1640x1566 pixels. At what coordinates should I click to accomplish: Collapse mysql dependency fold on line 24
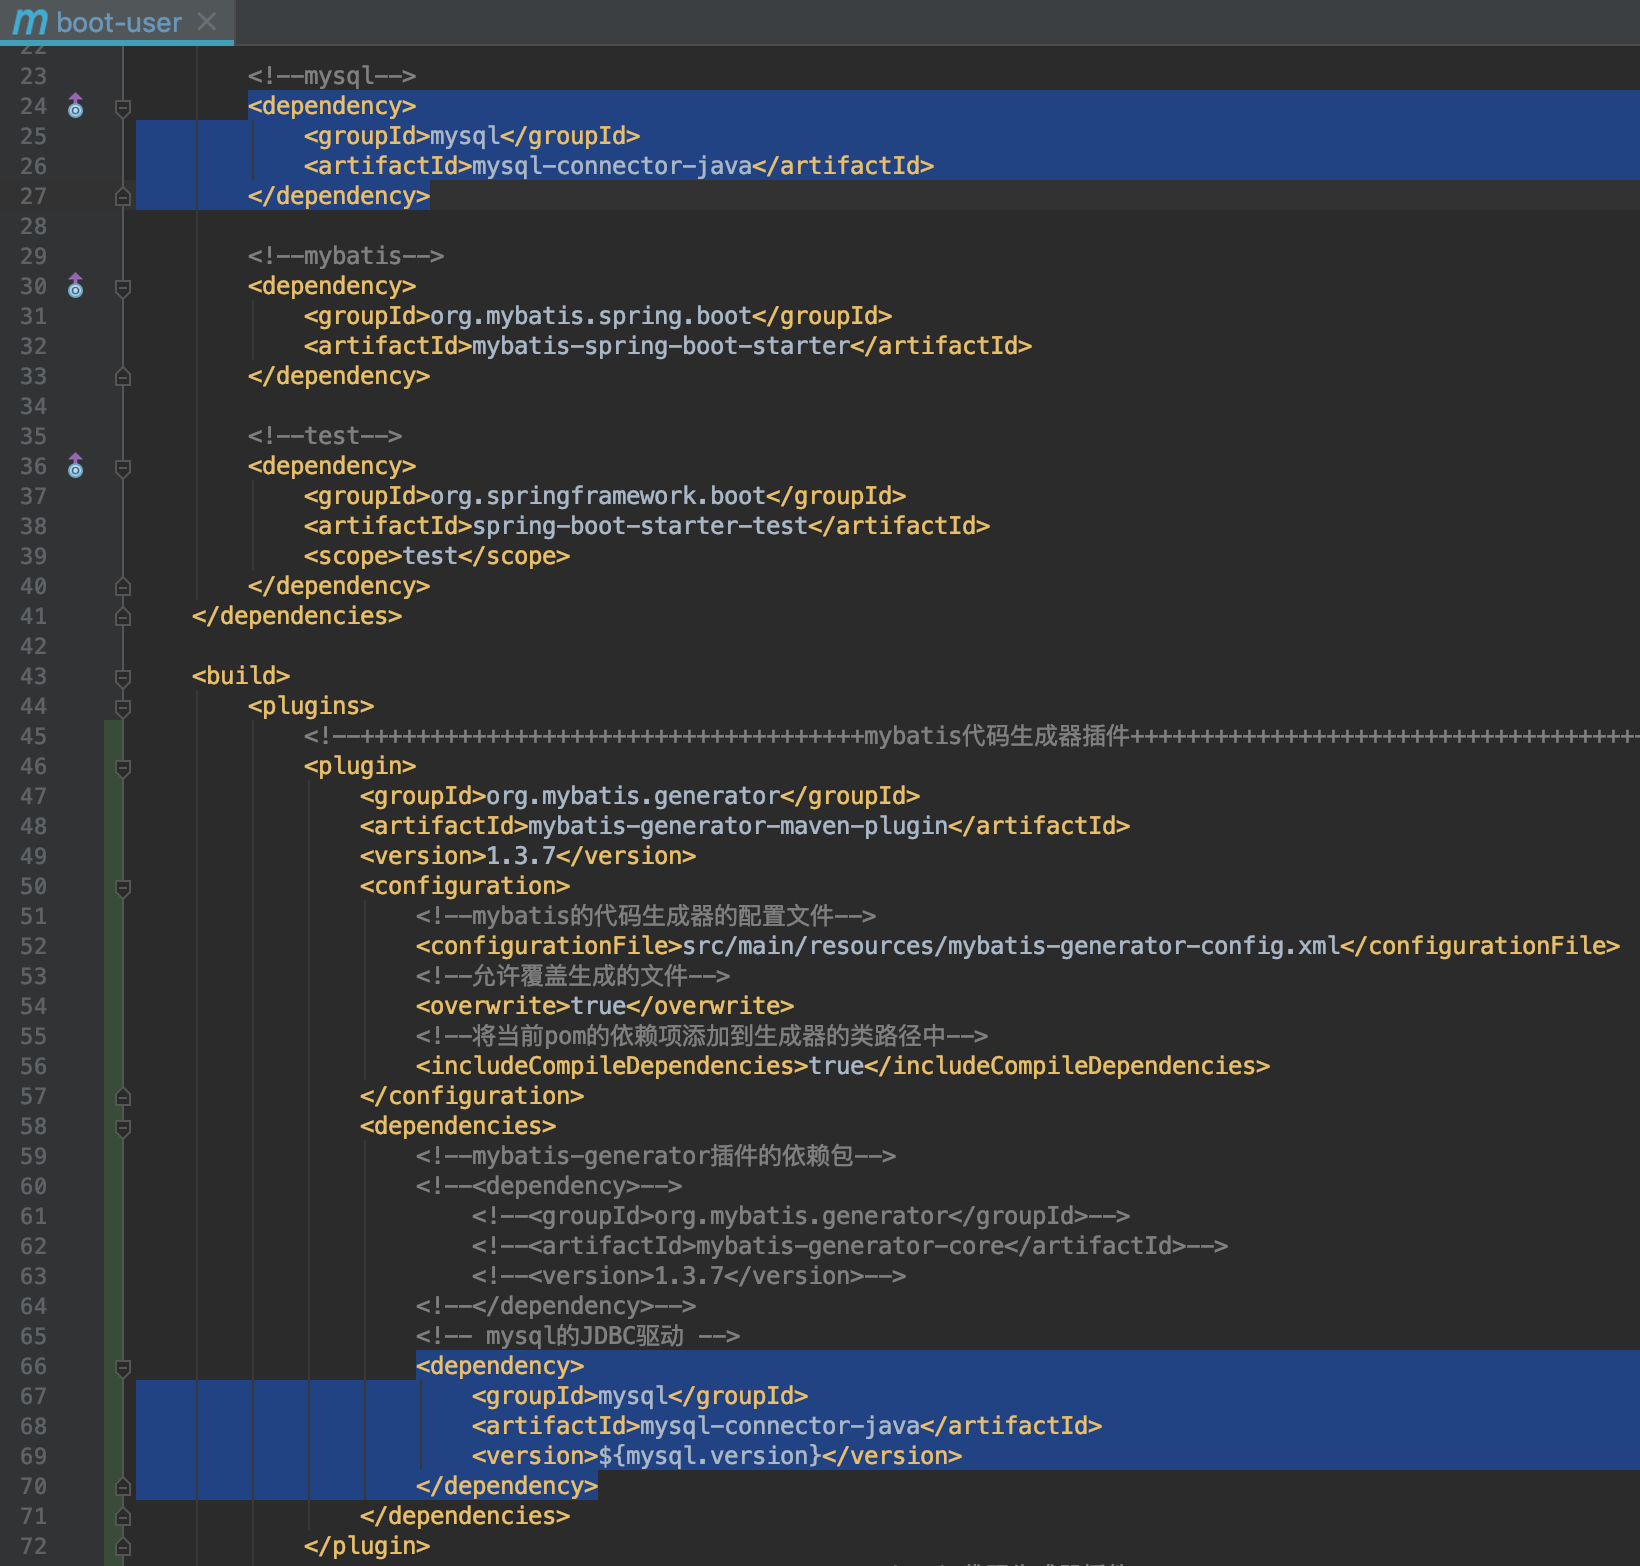tap(123, 107)
